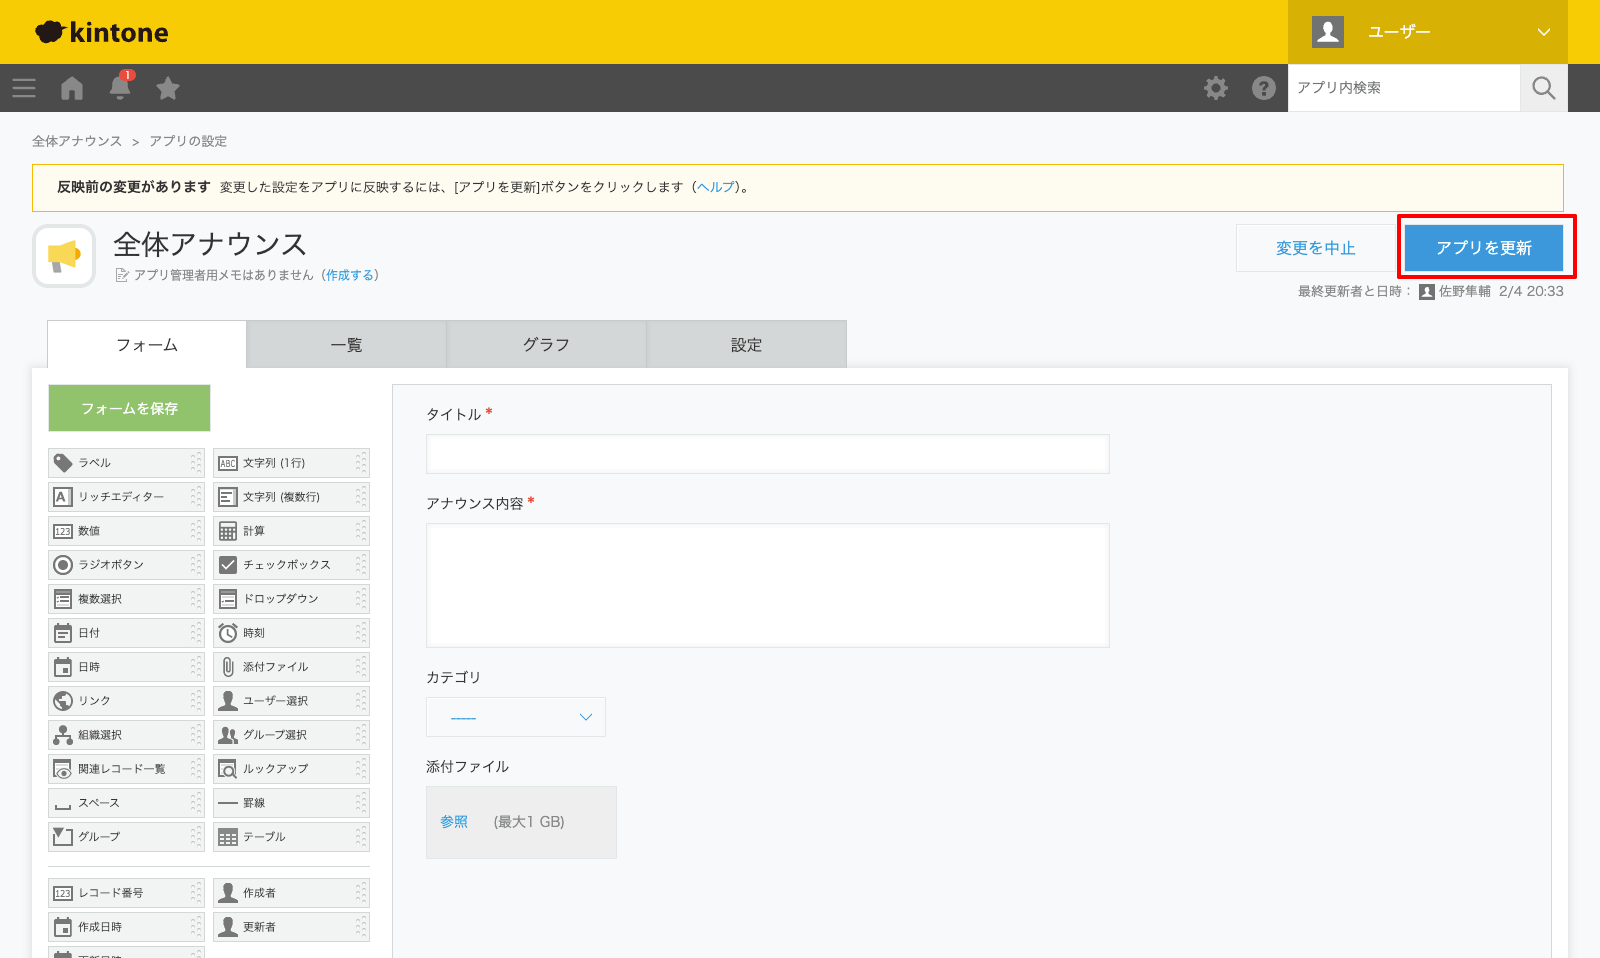Switch to the 一覧 tab
Image resolution: width=1600 pixels, height=958 pixels.
346,343
